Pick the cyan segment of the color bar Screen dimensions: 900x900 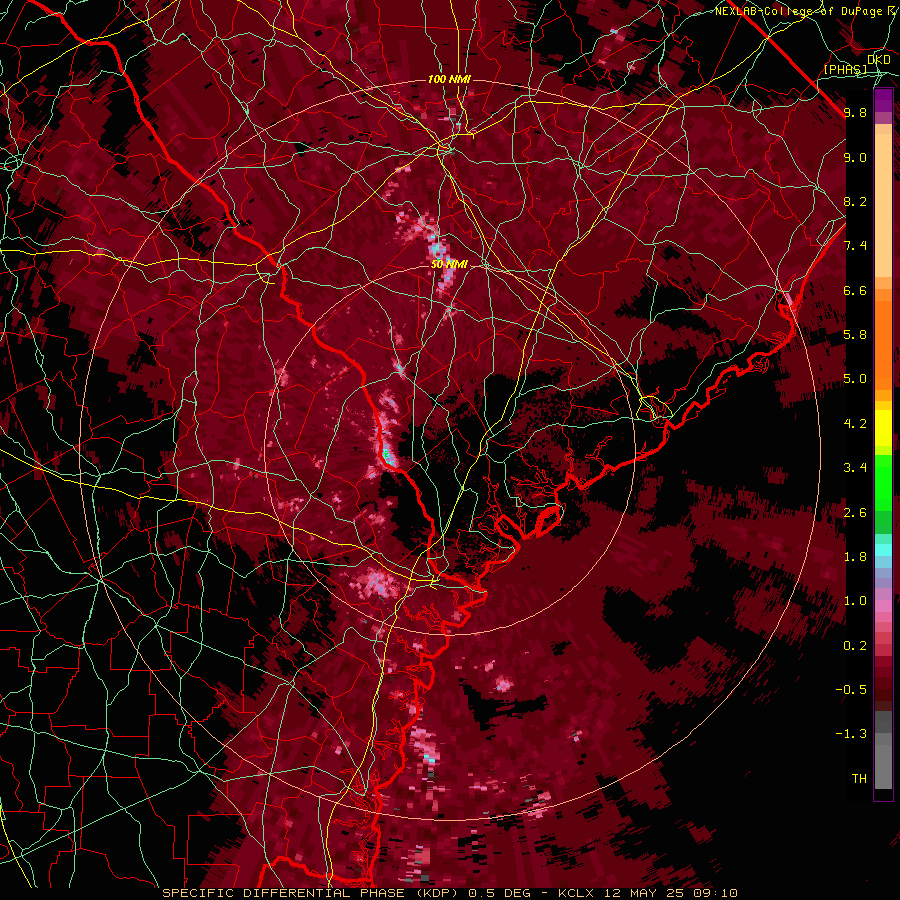[883, 550]
